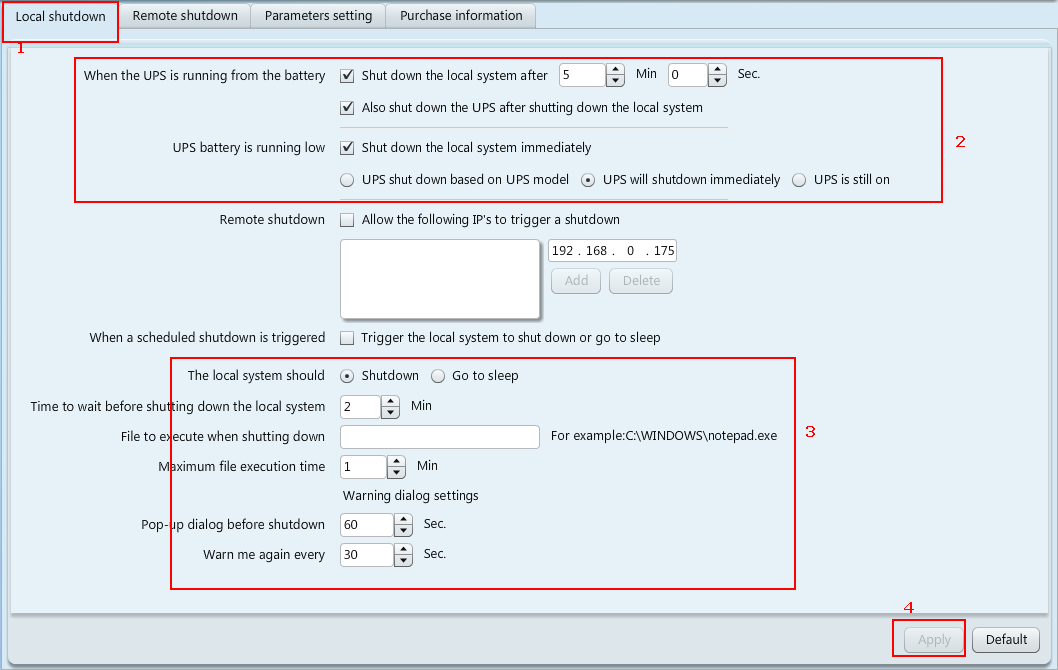This screenshot has height=670, width=1058.
Task: Decrease the maximum file execution time
Action: [397, 473]
